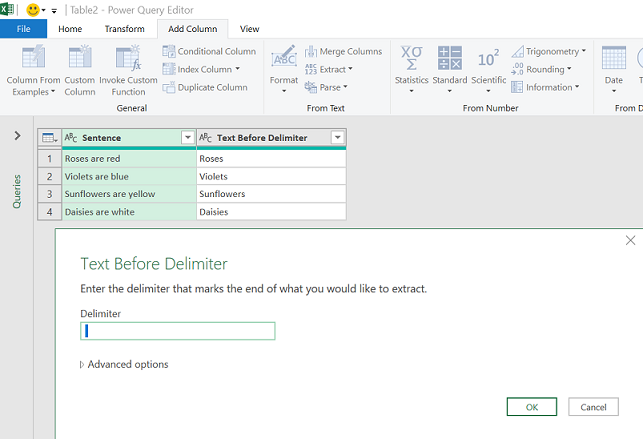The width and height of the screenshot is (643, 439).
Task: Click the Statistics sigma icon
Action: point(411,58)
